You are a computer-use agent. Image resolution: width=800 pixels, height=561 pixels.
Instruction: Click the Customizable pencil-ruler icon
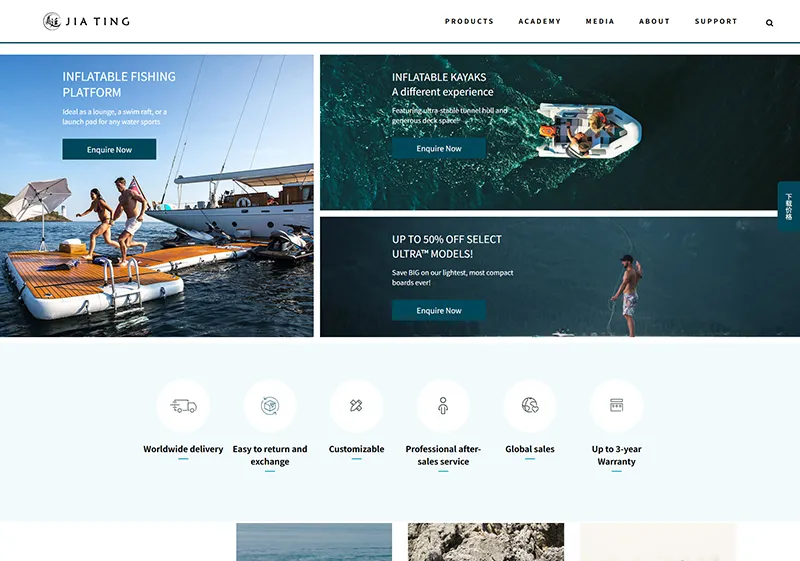tap(356, 406)
